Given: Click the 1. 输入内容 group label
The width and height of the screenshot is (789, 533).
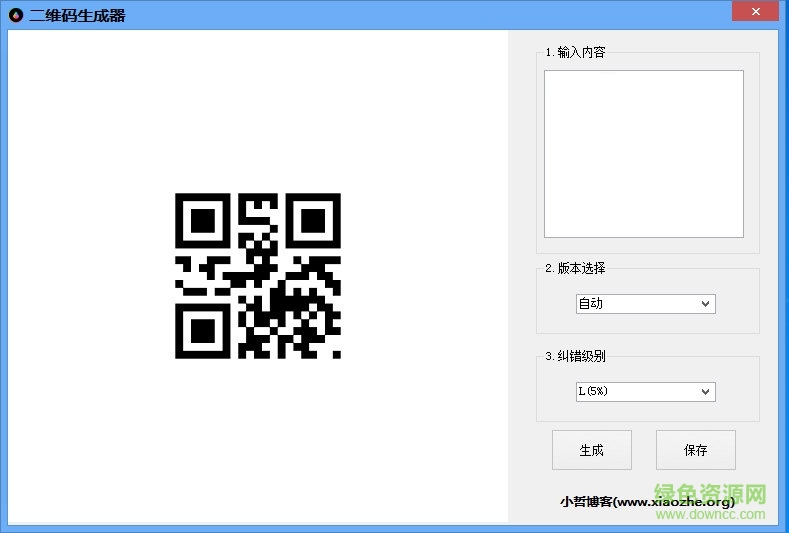Looking at the screenshot, I should (575, 52).
